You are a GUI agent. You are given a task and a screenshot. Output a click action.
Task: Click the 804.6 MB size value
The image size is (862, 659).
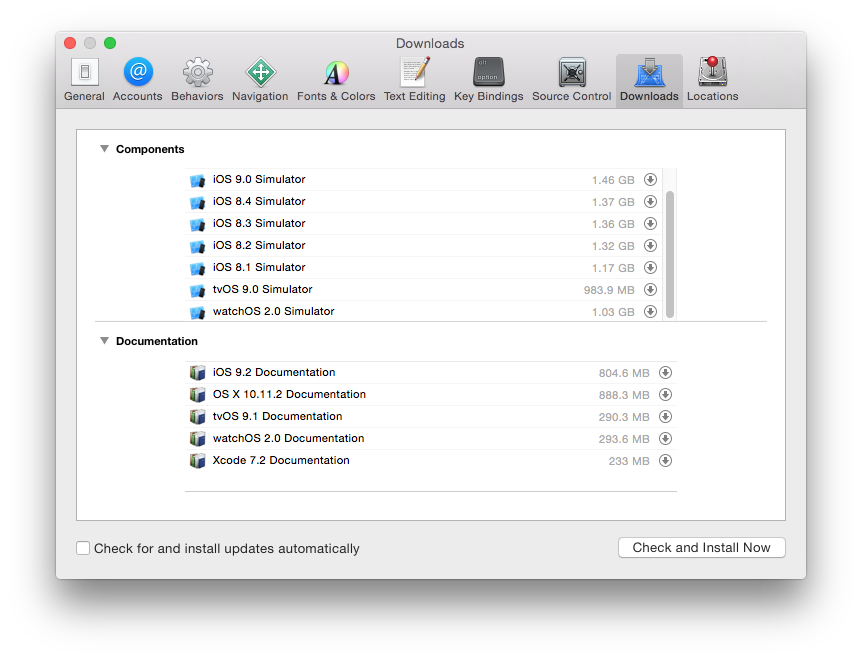[x=624, y=373]
